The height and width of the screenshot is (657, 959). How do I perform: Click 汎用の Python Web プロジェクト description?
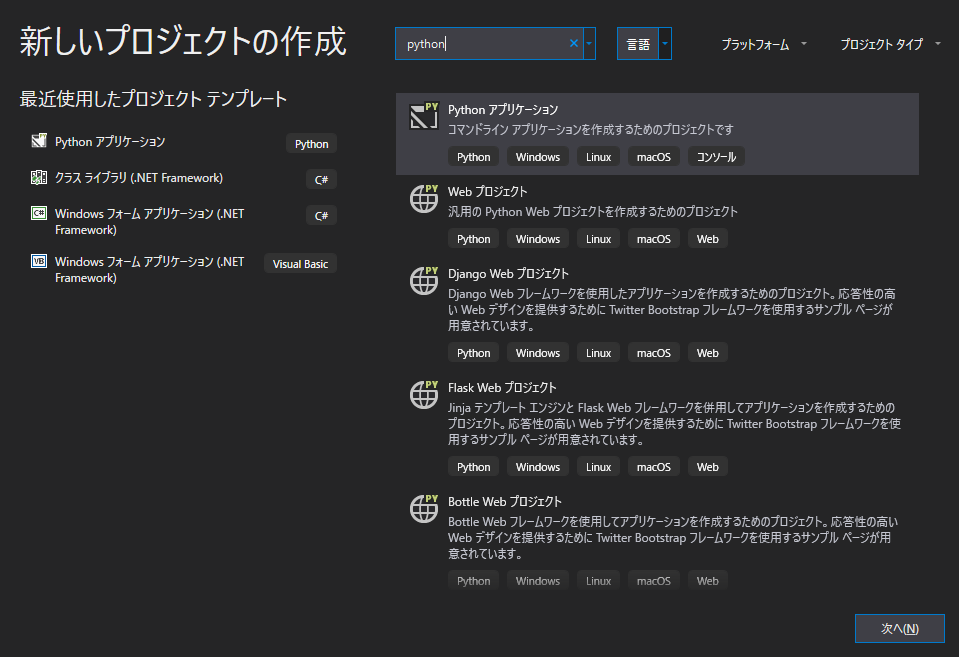593,212
